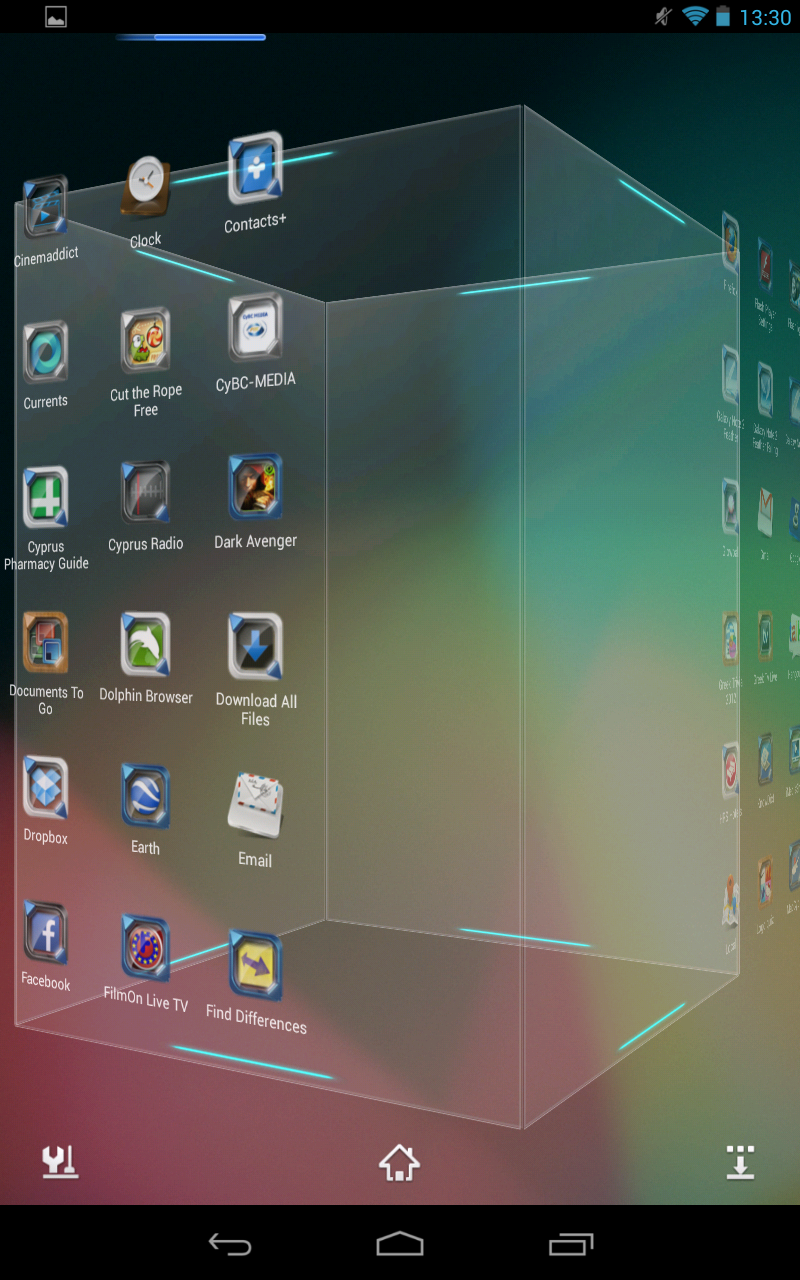The image size is (800, 1280).
Task: Open Documents To Go
Action: tap(46, 643)
